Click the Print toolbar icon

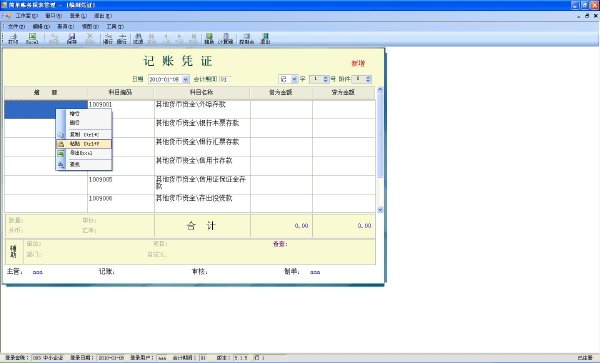coord(13,39)
